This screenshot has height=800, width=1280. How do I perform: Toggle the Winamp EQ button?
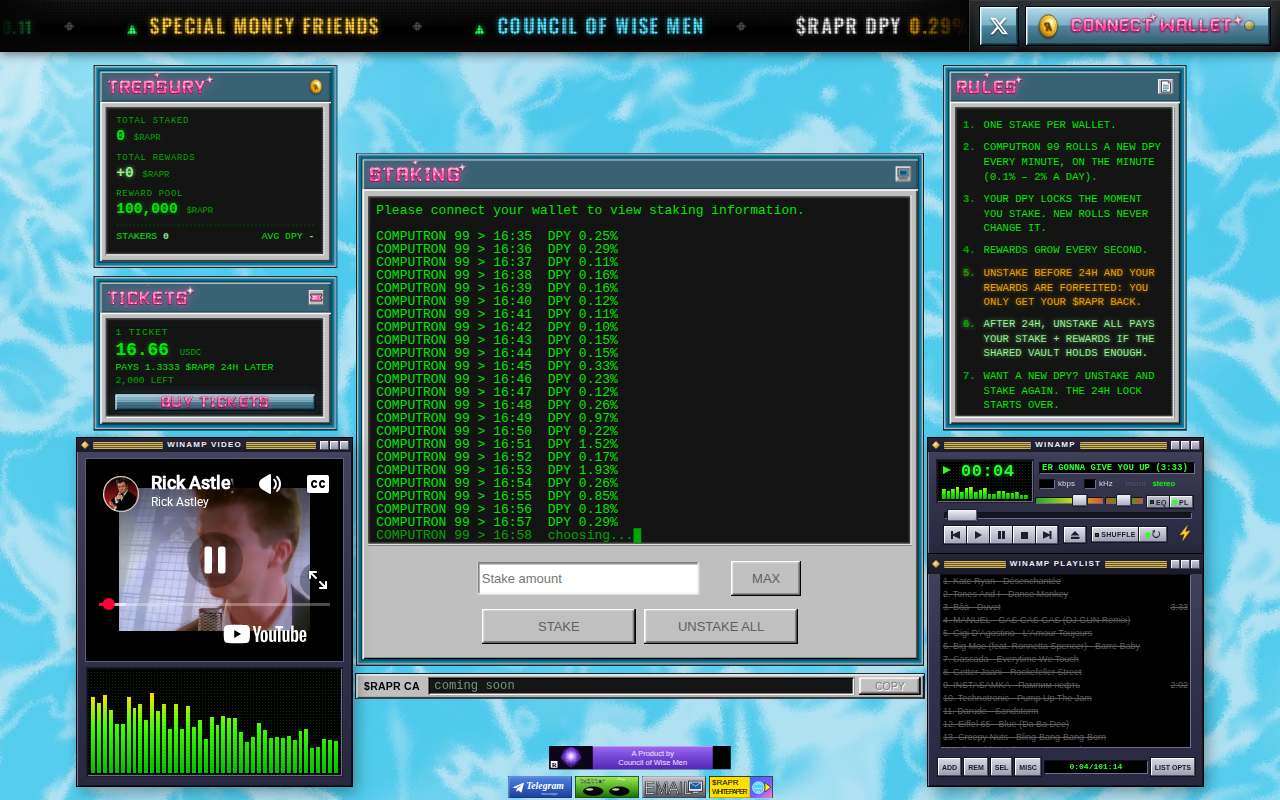pyautogui.click(x=1158, y=502)
